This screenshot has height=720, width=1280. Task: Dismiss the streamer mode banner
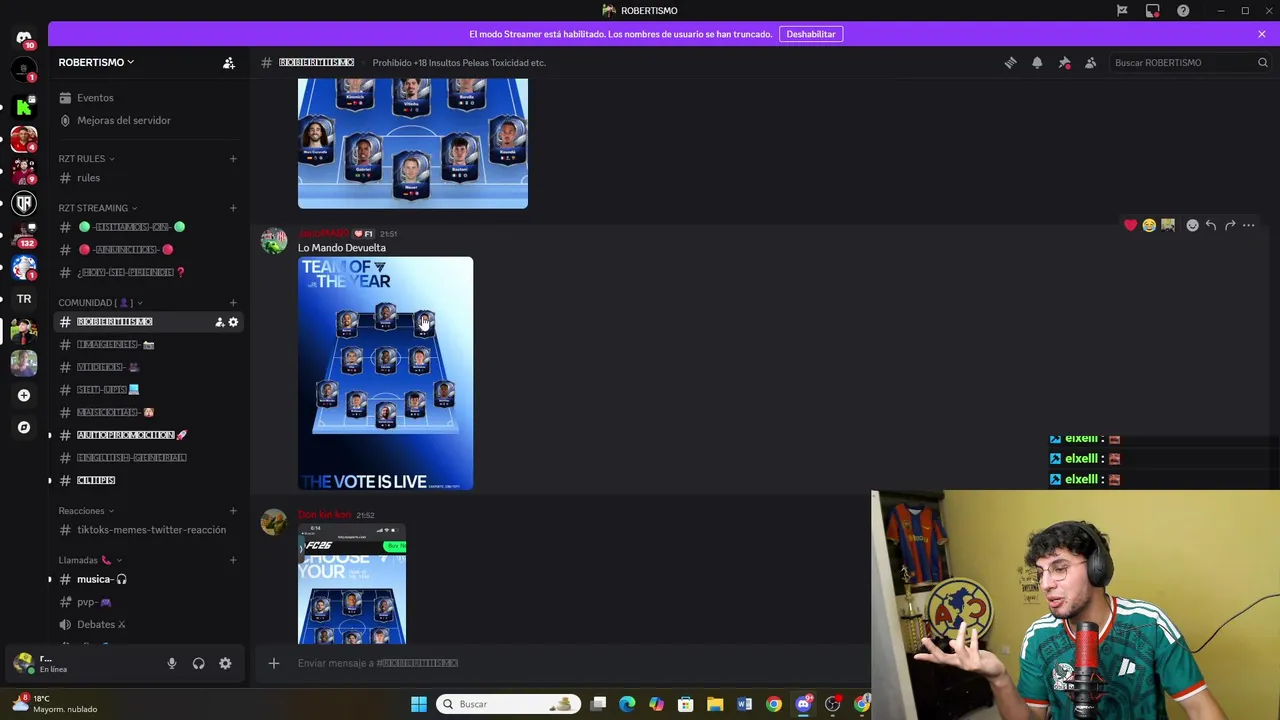point(1261,34)
